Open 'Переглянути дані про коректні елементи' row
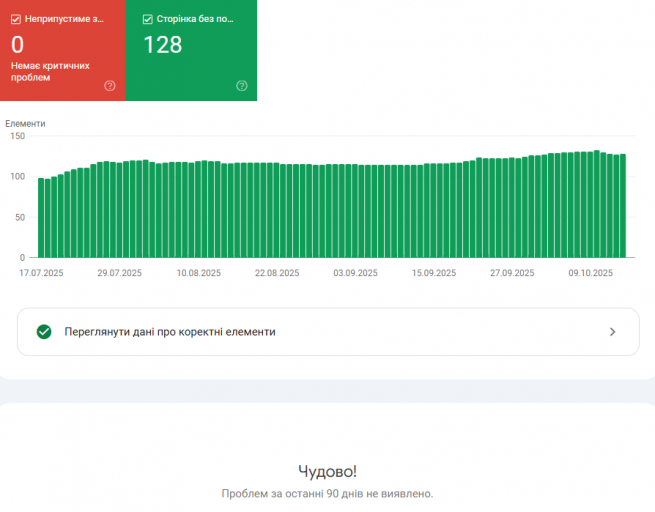655x512 pixels. [328, 332]
